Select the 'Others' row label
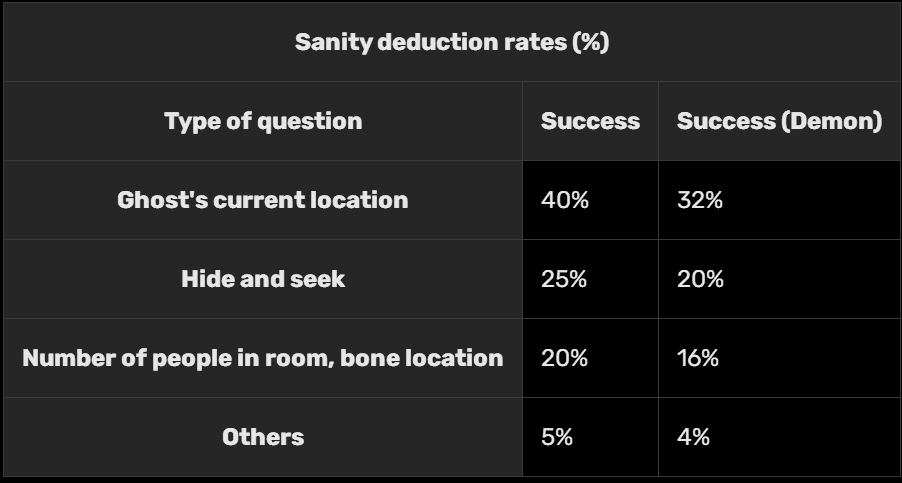This screenshot has width=902, height=483. (263, 437)
